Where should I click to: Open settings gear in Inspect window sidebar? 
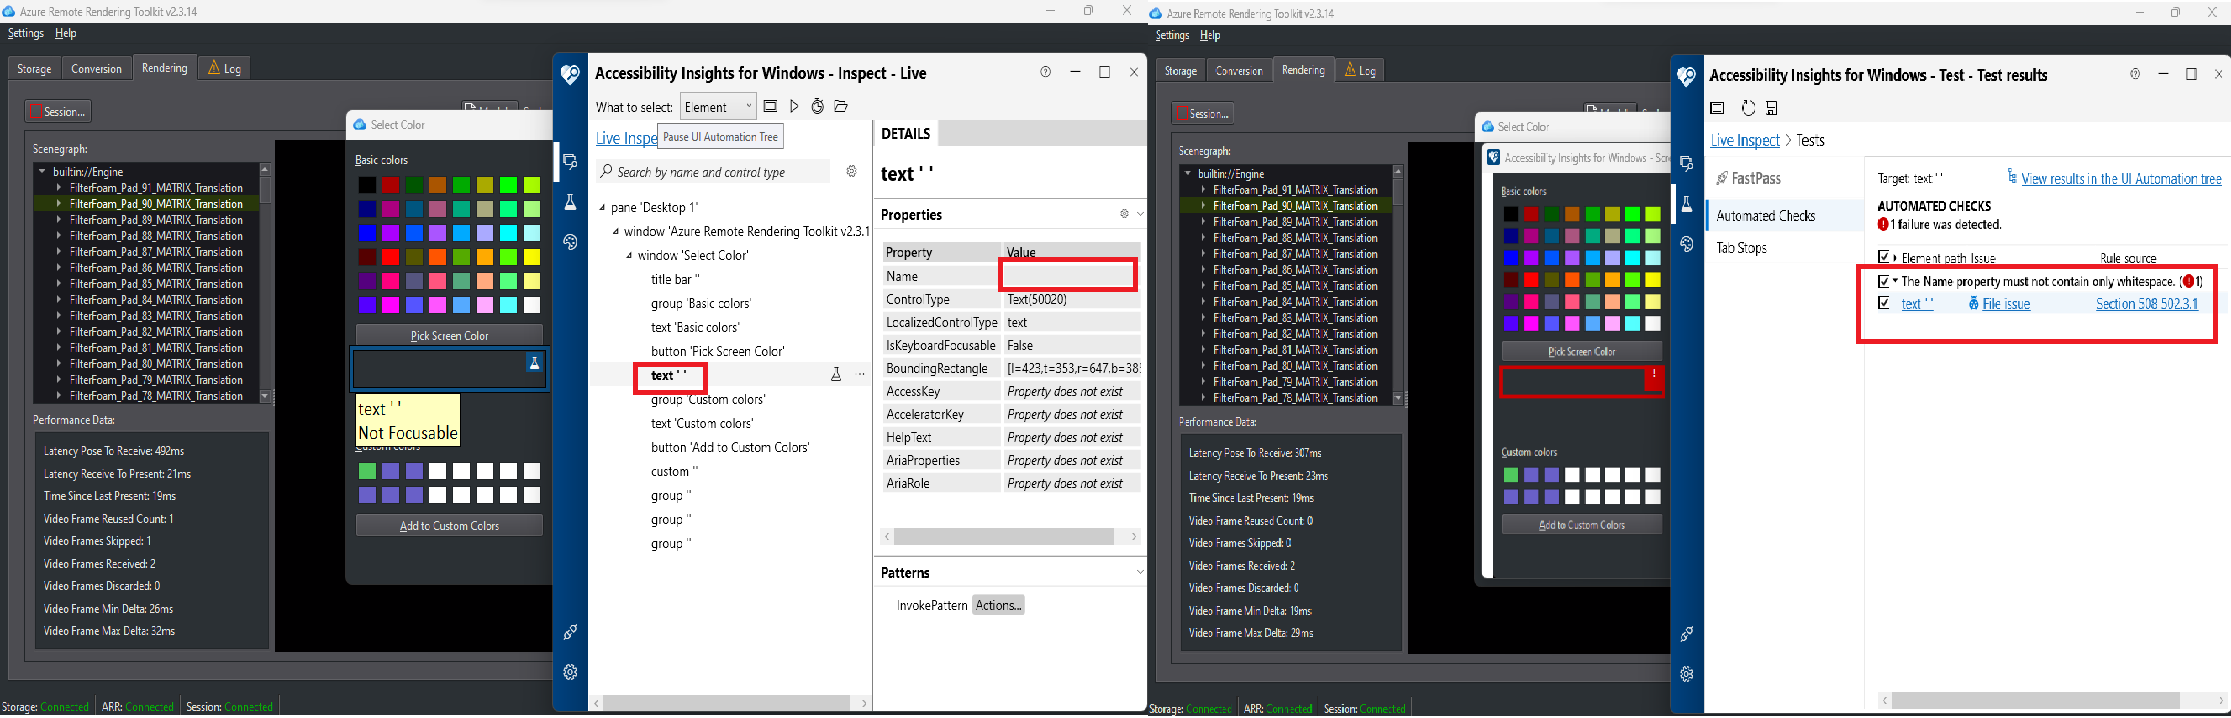coord(570,672)
